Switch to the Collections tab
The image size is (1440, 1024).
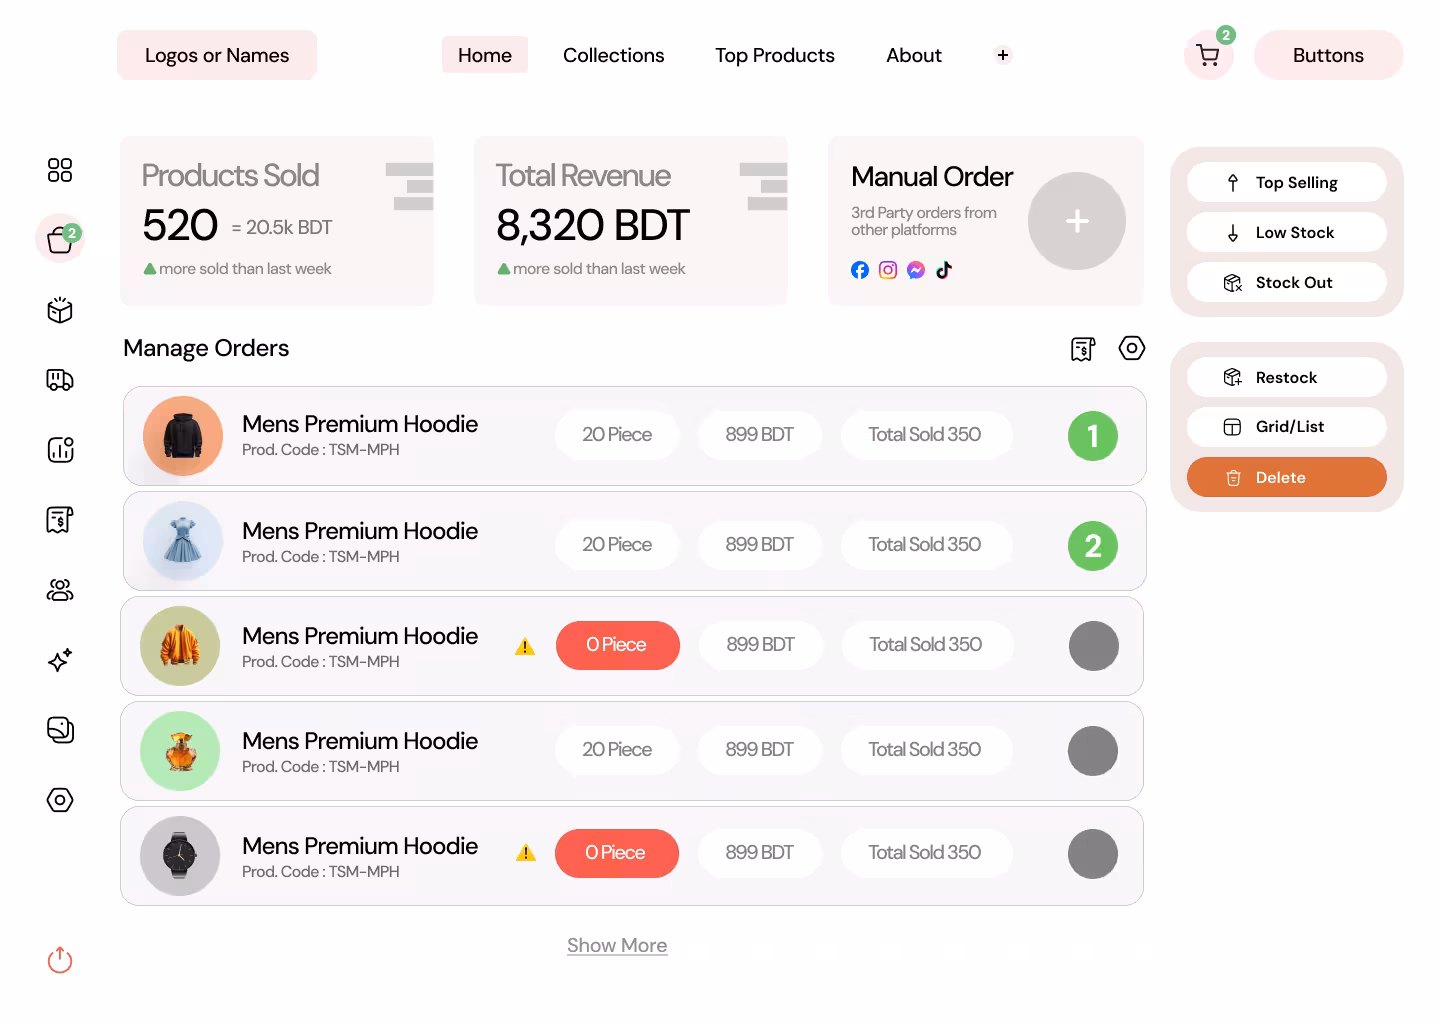pyautogui.click(x=613, y=55)
